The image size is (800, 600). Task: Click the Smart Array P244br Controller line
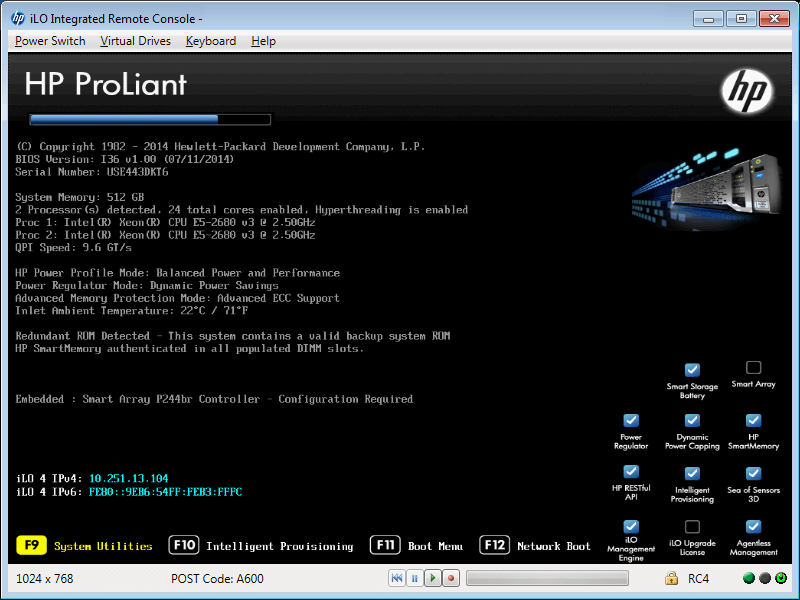214,399
